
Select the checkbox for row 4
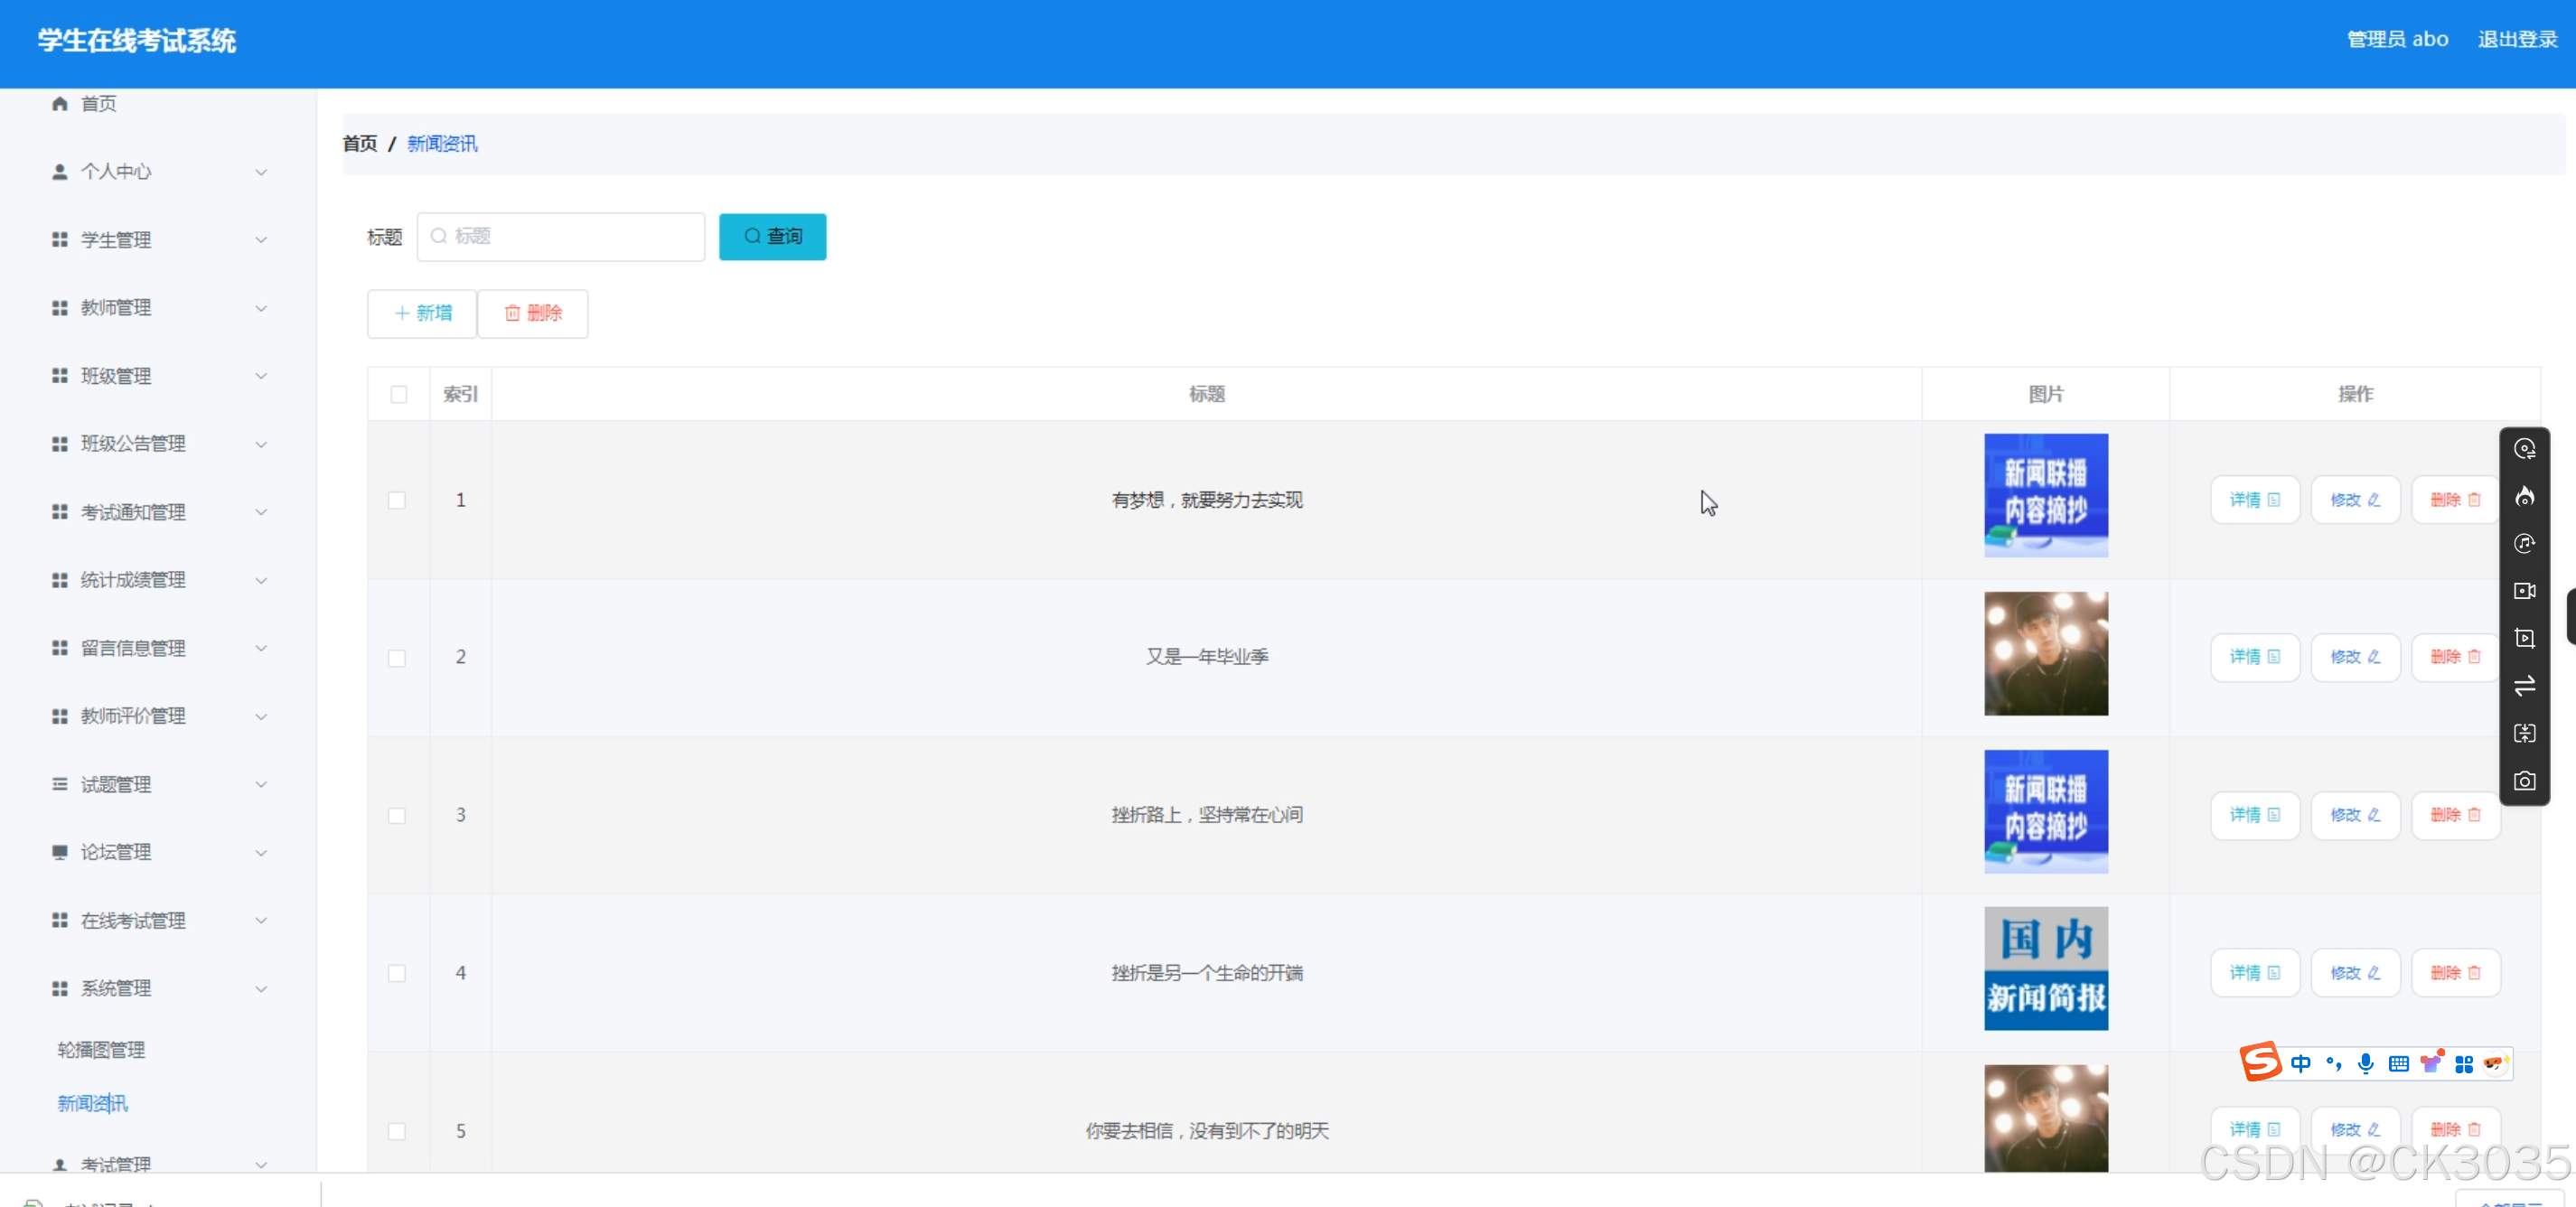coord(397,973)
